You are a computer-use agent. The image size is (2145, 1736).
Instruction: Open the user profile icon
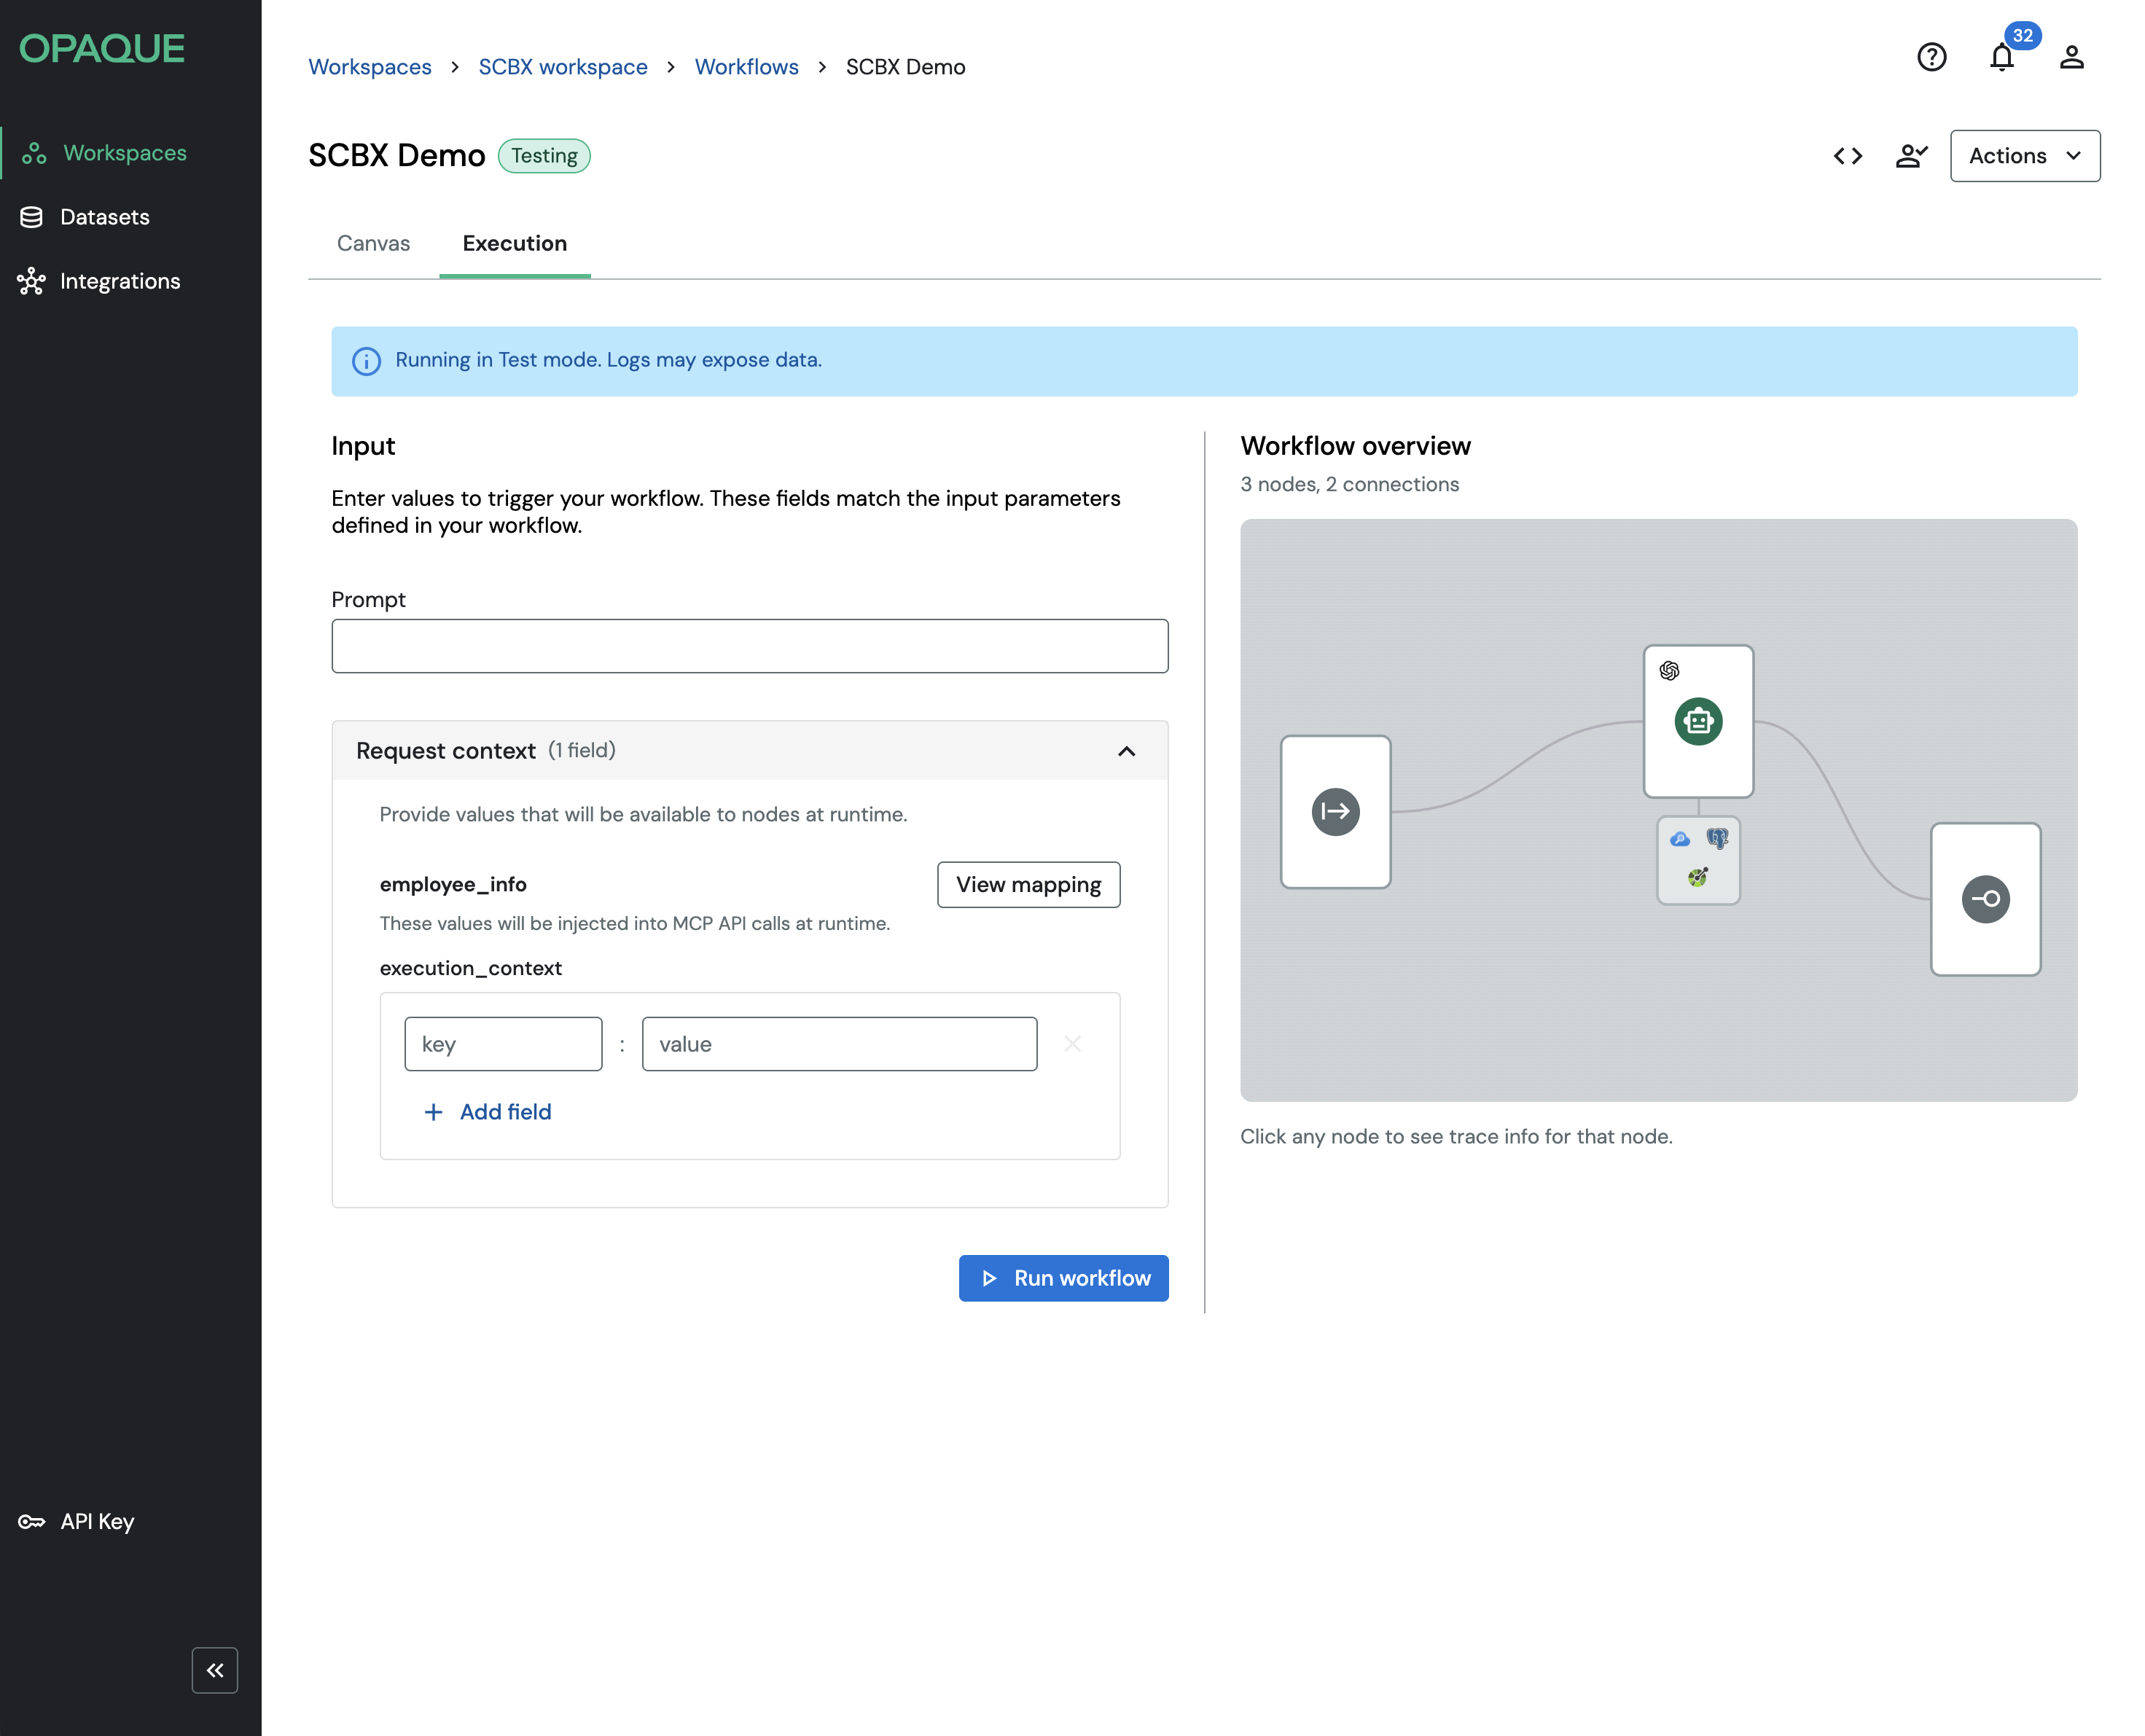[2071, 57]
